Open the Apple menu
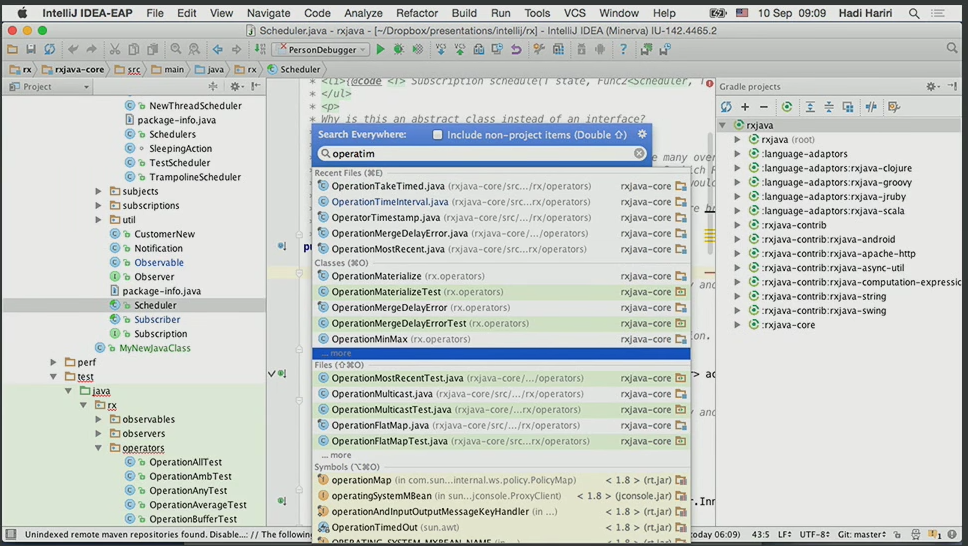The width and height of the screenshot is (968, 546). point(22,13)
